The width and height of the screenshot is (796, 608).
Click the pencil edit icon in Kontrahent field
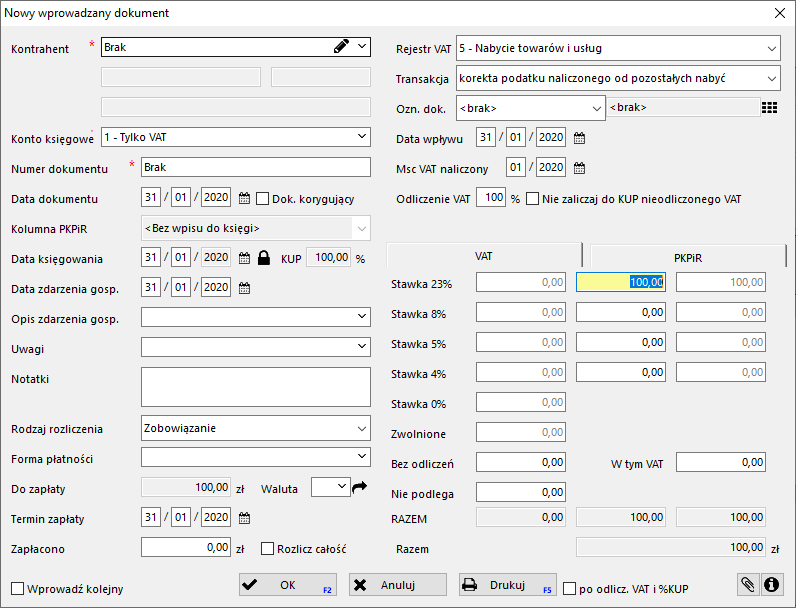(x=342, y=46)
